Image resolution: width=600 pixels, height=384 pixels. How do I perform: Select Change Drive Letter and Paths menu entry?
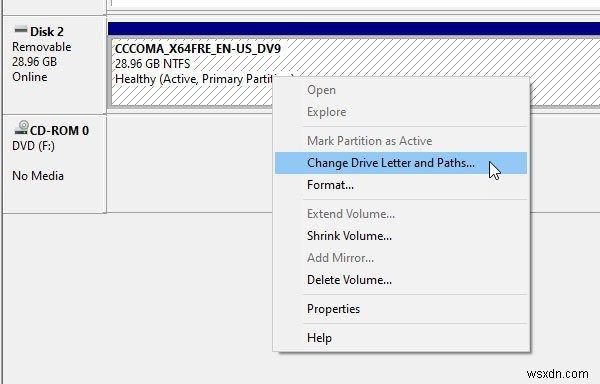pos(401,163)
